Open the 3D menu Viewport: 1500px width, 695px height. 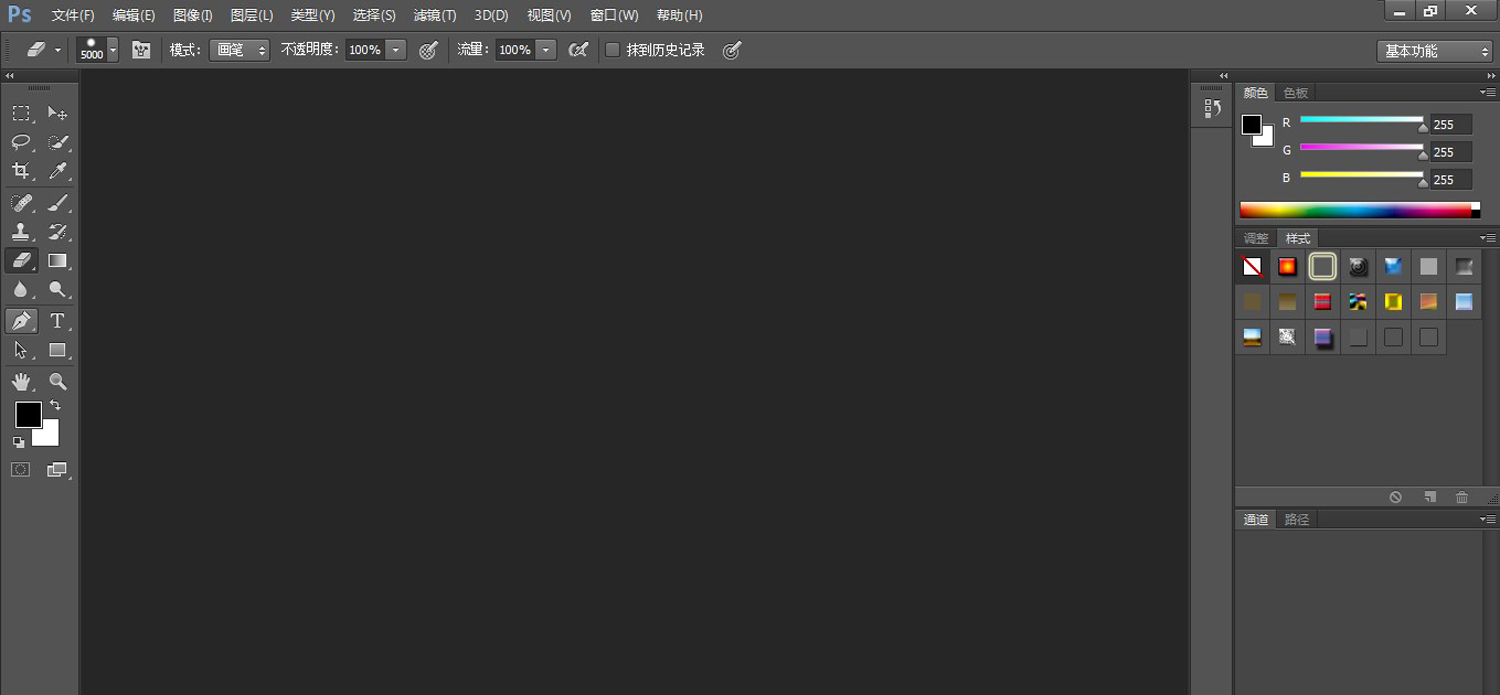pyautogui.click(x=491, y=16)
